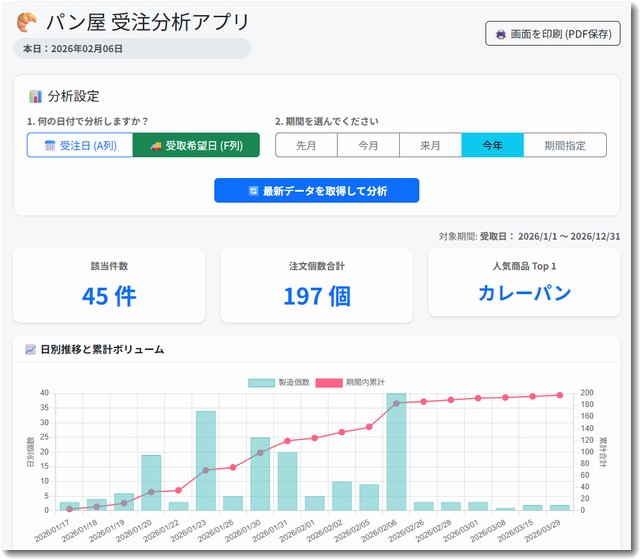
Task: Click 最新データを取得して分析 button
Action: tap(317, 191)
